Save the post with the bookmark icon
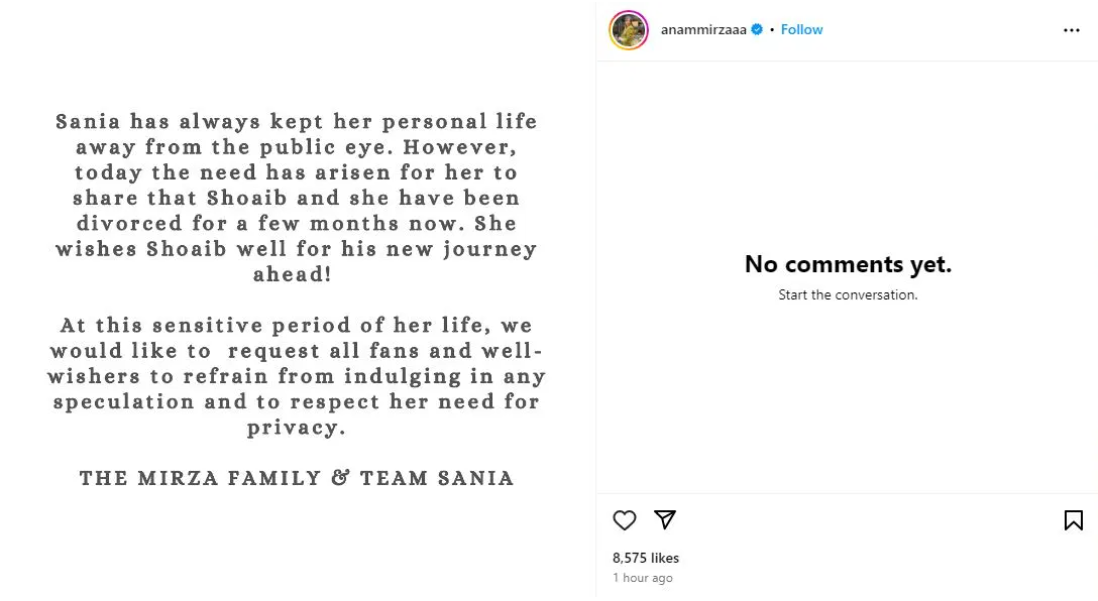 coord(1072,520)
